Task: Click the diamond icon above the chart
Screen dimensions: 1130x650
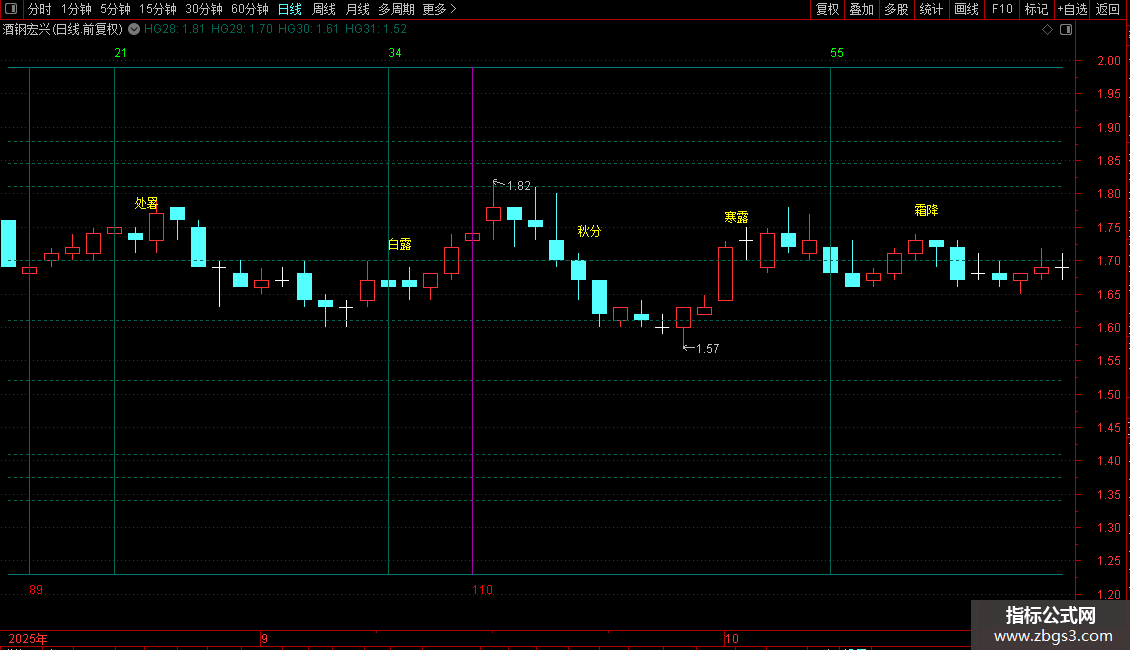Action: [x=1047, y=30]
